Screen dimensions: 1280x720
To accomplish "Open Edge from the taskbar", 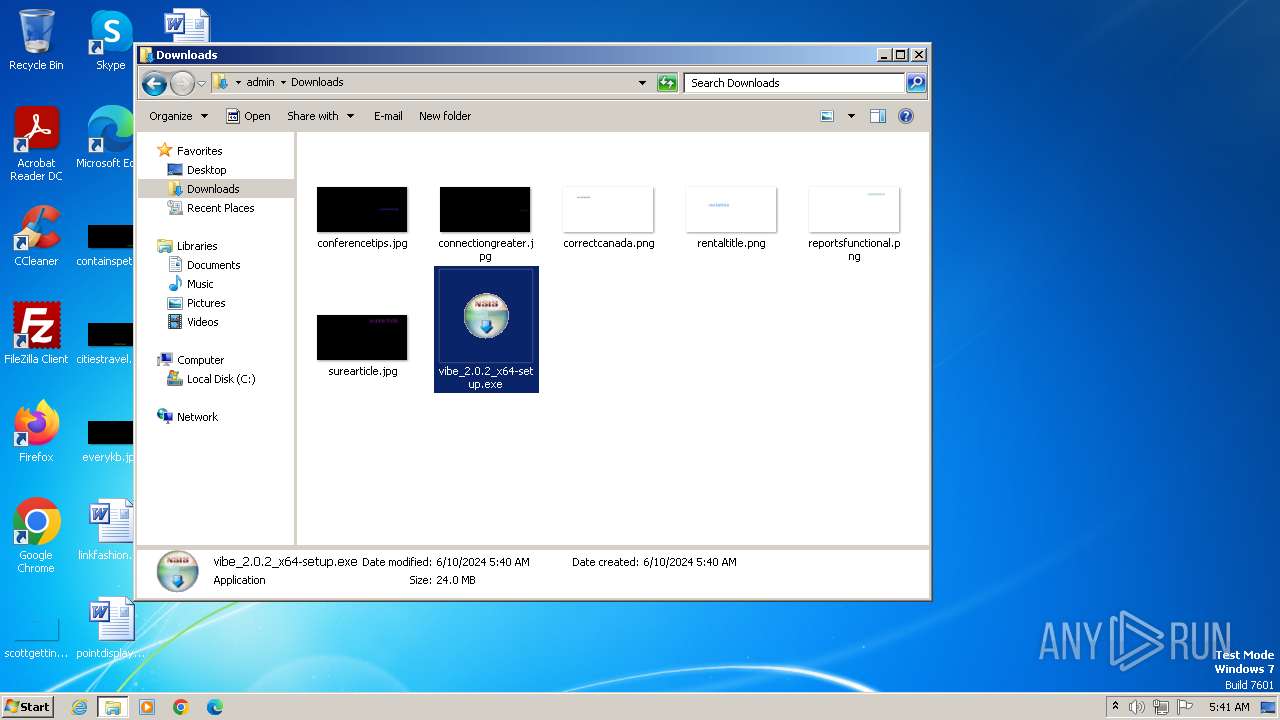I will pos(215,707).
